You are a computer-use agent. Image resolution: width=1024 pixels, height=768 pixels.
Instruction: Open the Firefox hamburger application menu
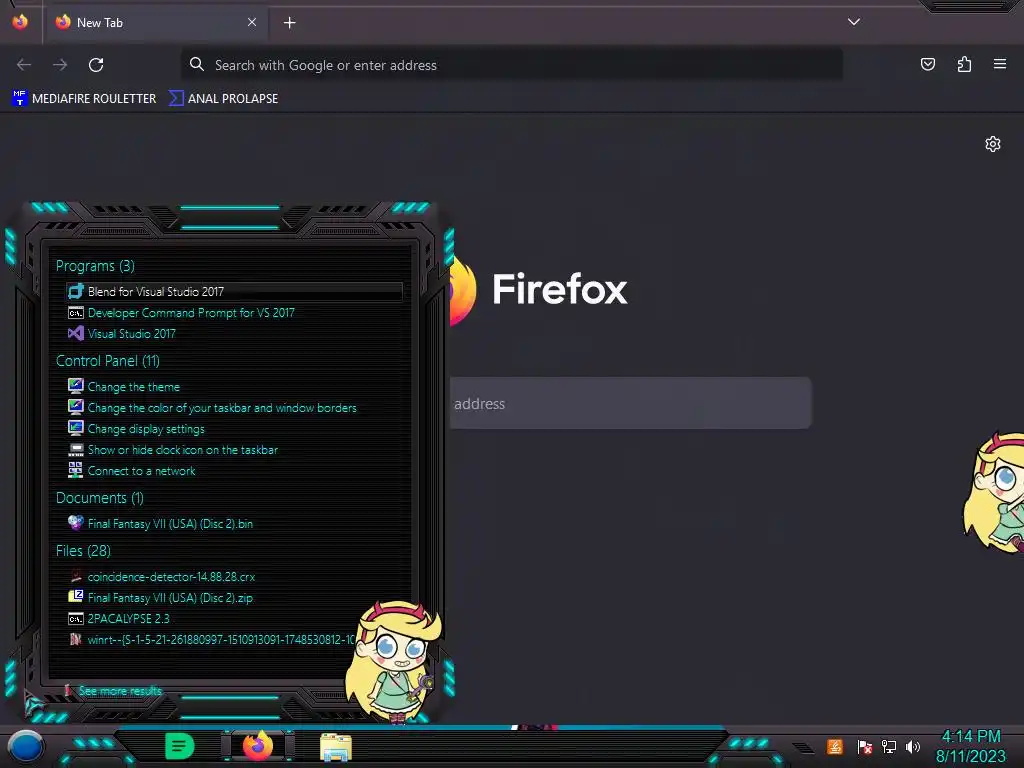coord(1000,64)
